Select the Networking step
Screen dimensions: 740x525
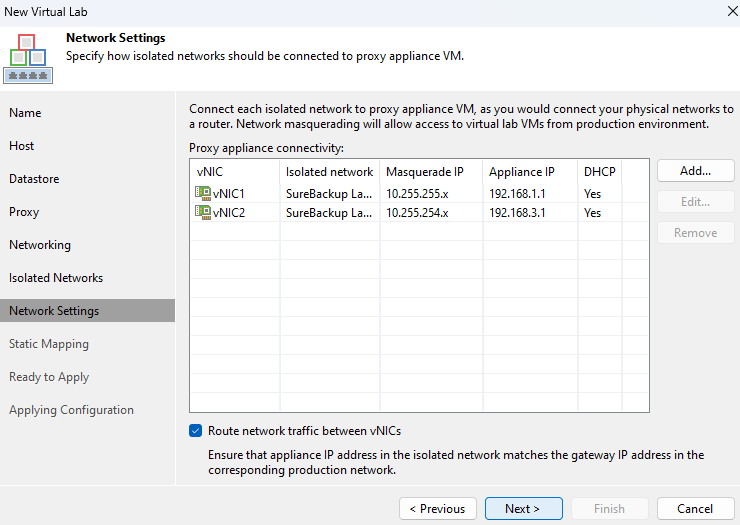[40, 245]
